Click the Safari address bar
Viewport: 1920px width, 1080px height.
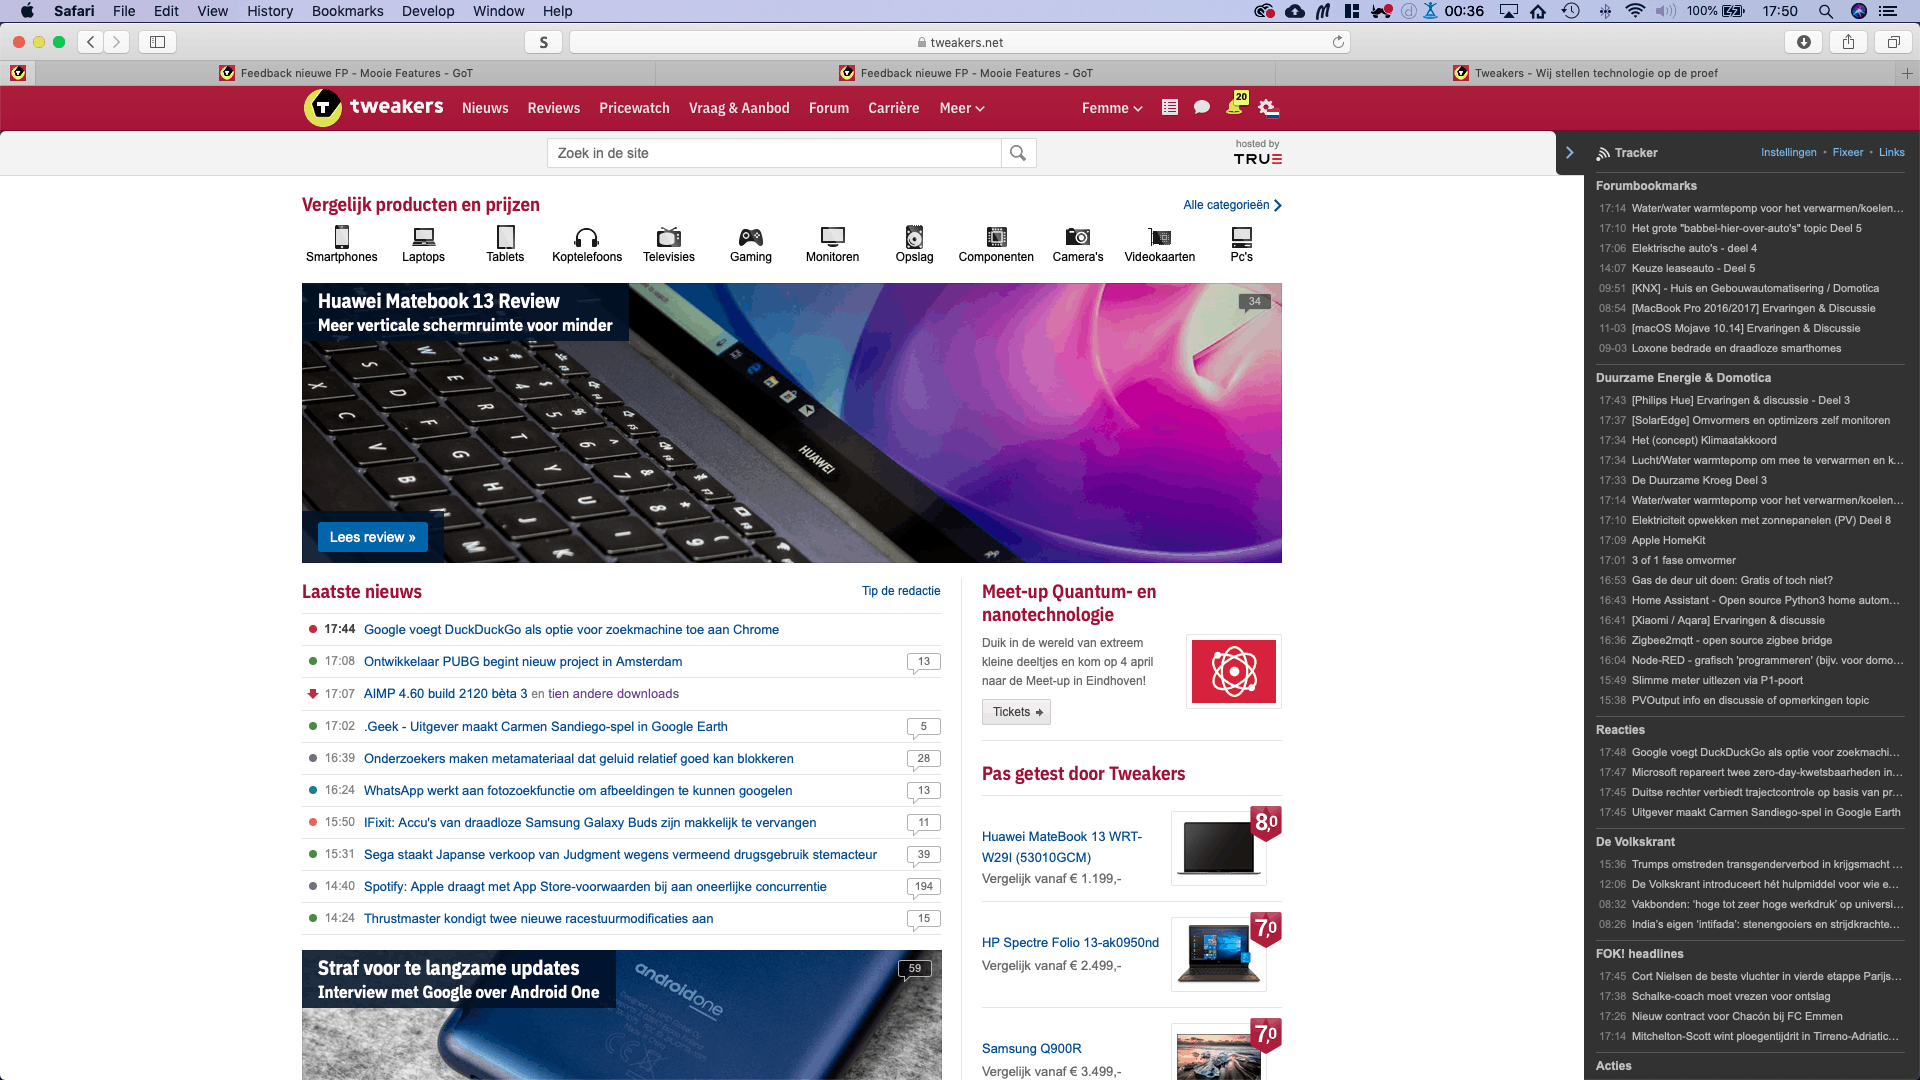tap(960, 42)
